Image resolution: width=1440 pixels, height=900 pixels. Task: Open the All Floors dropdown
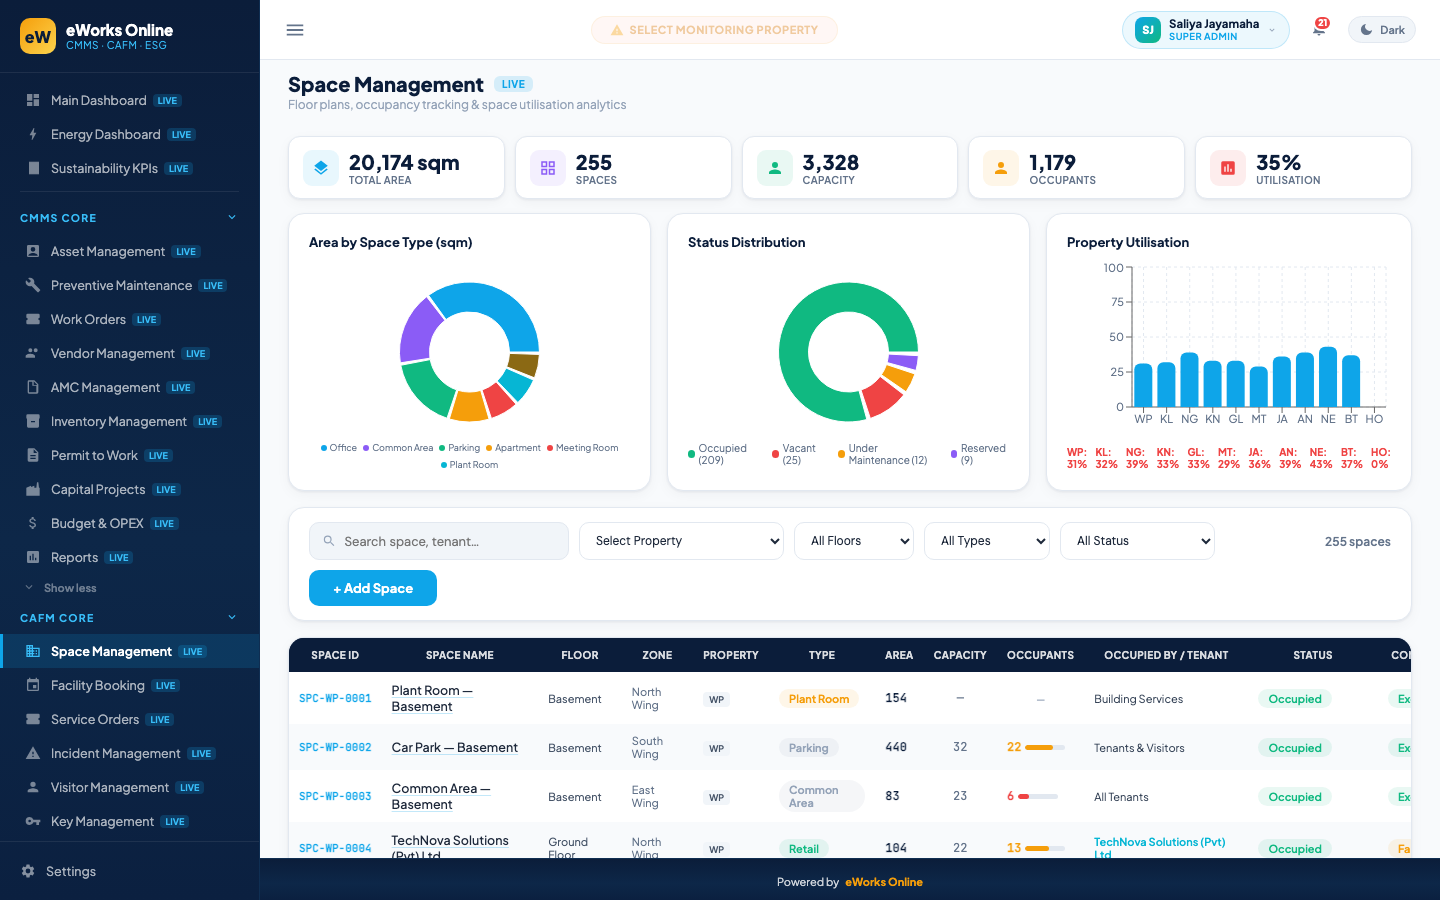[854, 541]
